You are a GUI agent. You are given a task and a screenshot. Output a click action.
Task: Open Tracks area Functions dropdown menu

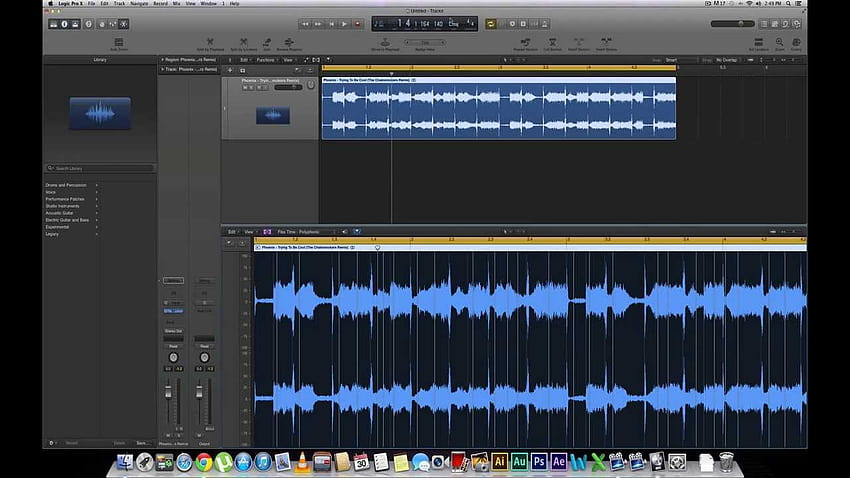click(266, 60)
